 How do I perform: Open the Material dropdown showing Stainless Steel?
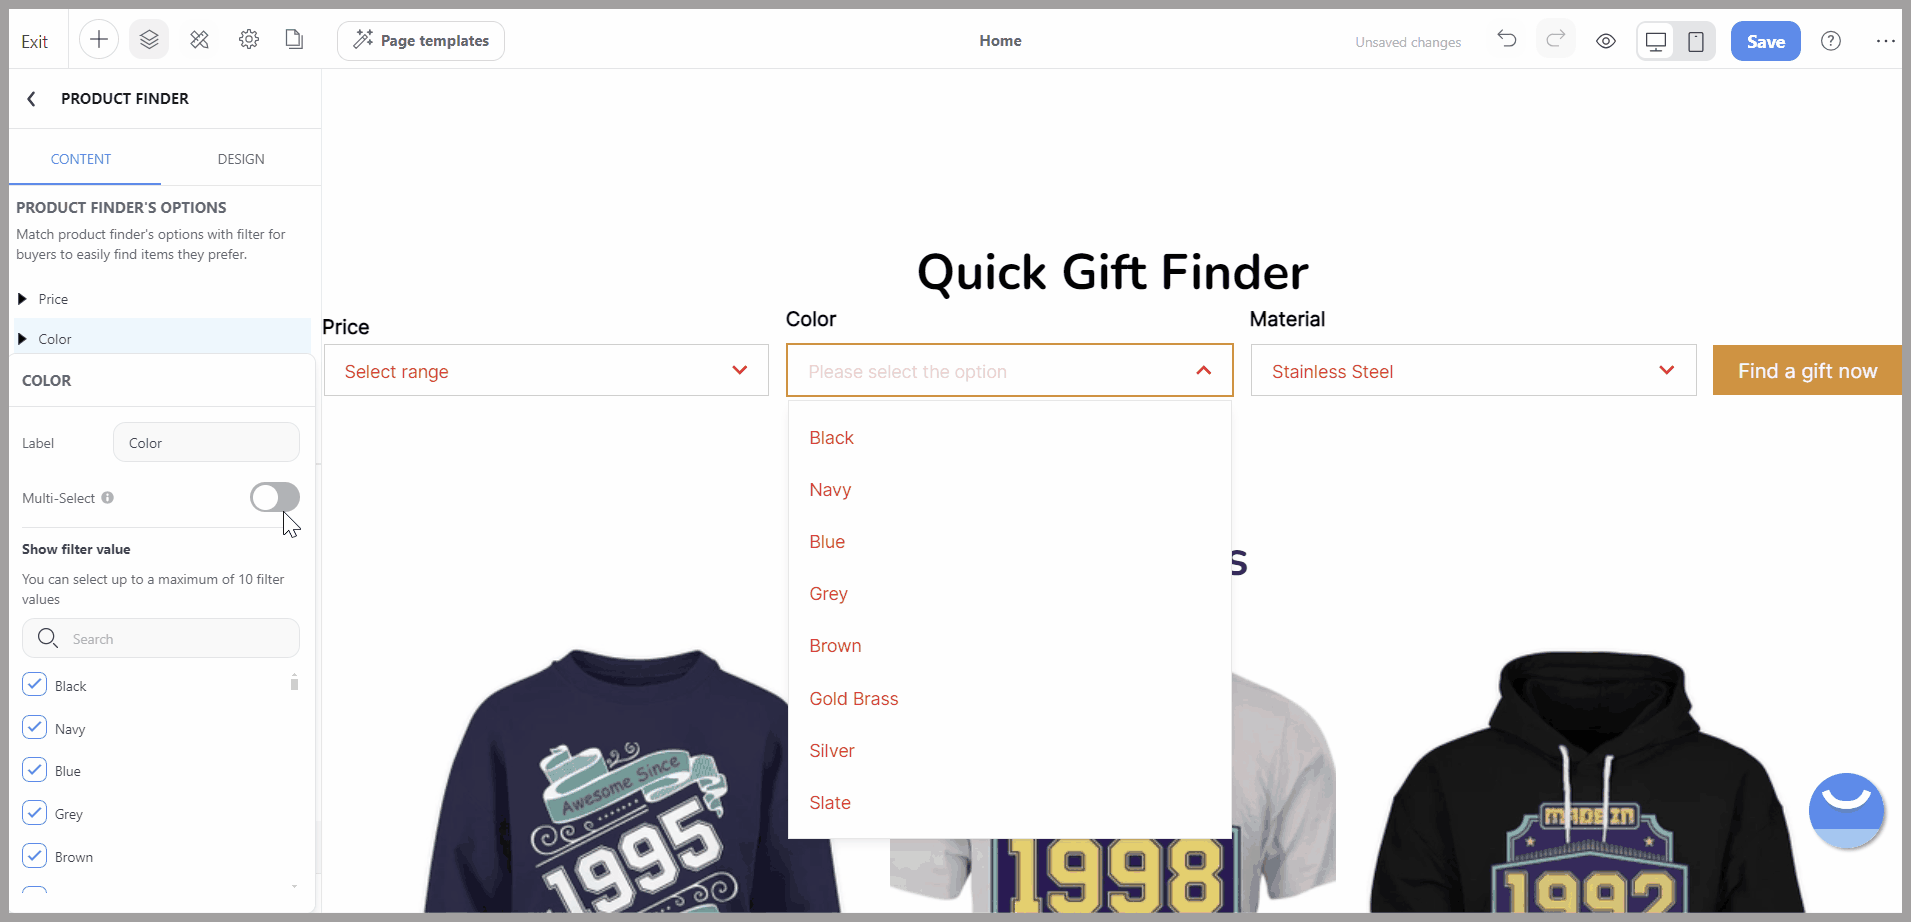(x=1473, y=371)
